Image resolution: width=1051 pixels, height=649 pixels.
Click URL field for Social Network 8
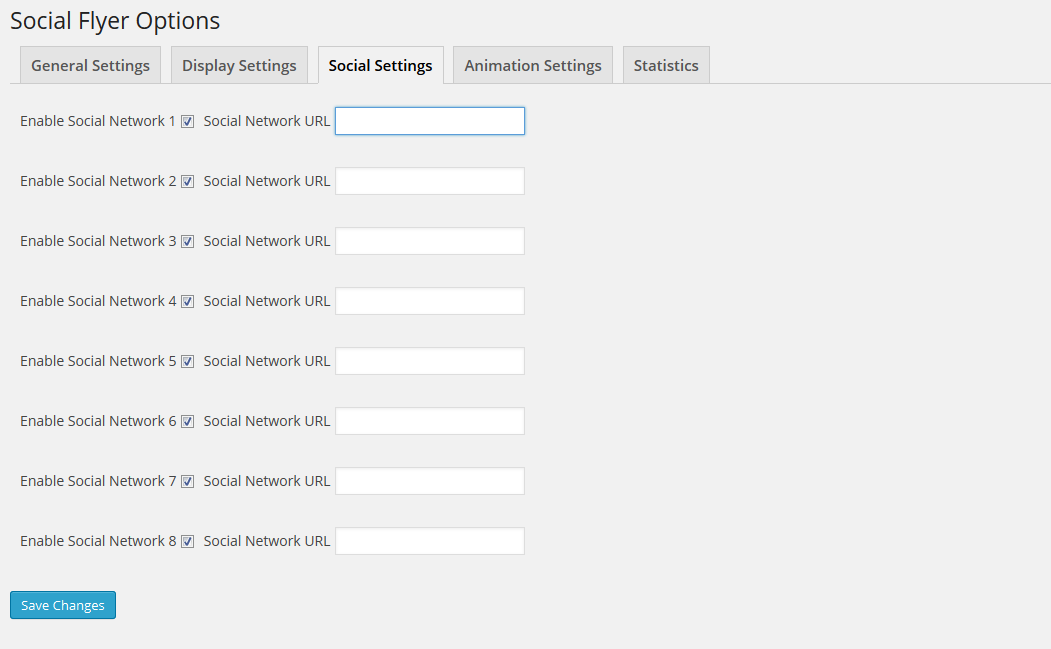[x=430, y=541]
